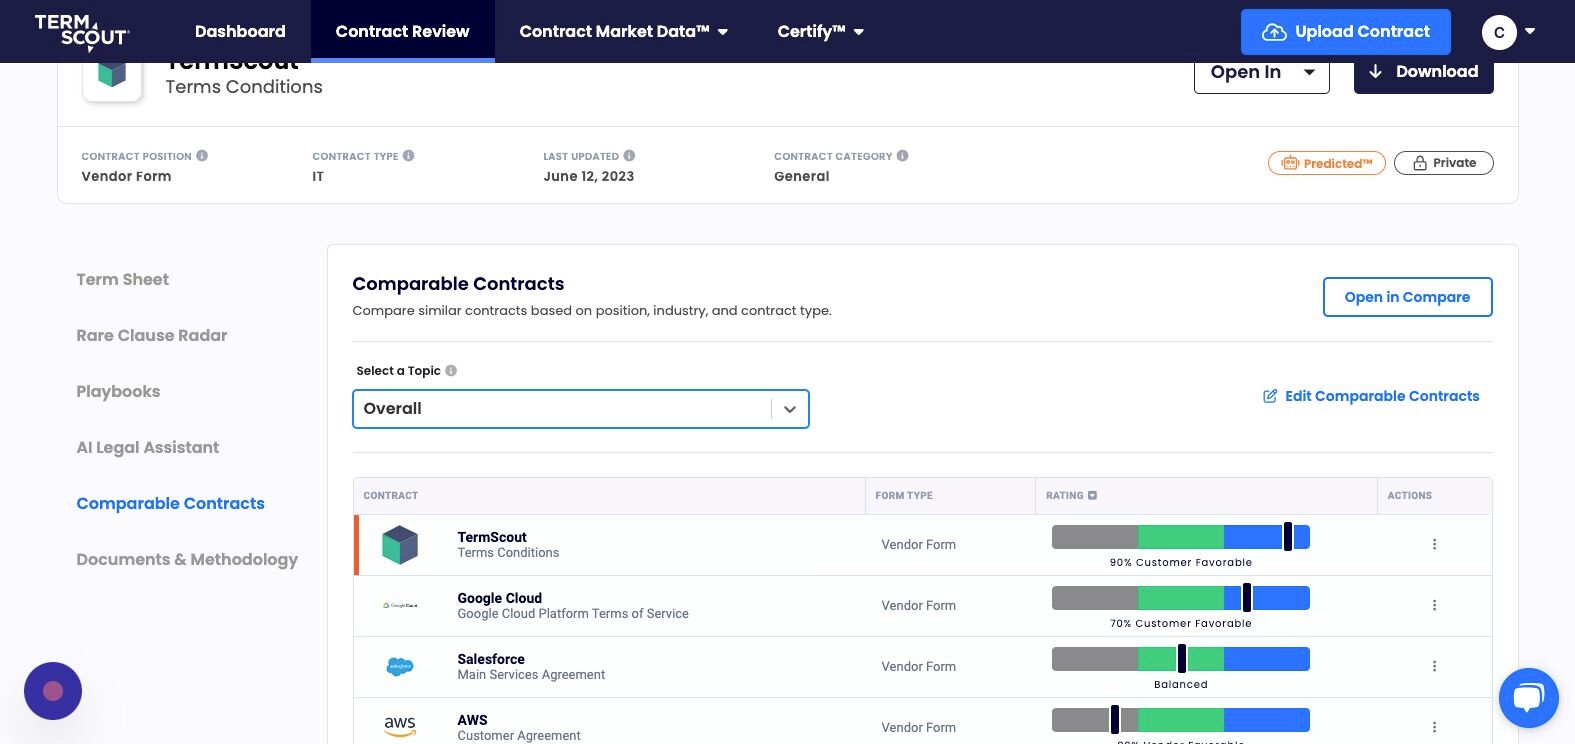The height and width of the screenshot is (744, 1575).
Task: Open Rare Clause Radar section
Action: [152, 336]
